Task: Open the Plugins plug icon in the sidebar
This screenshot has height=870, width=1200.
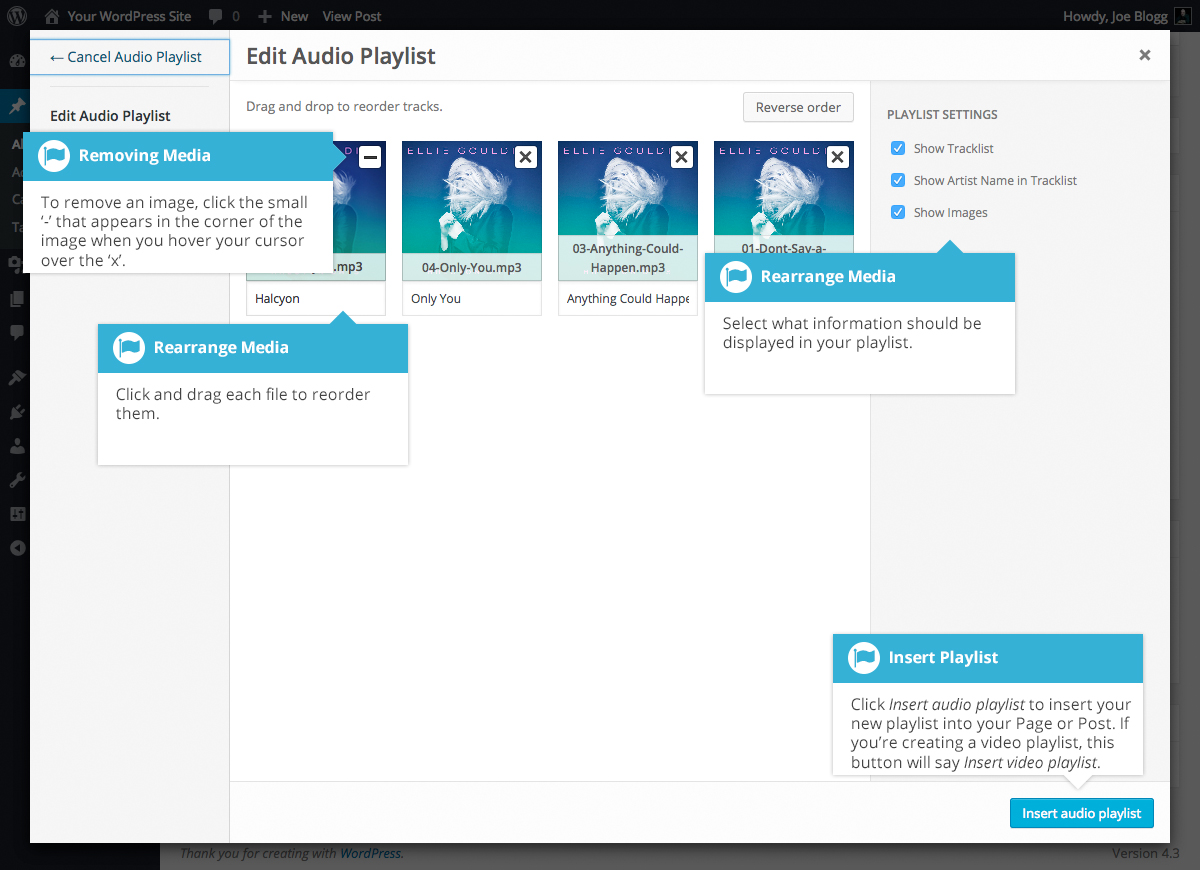Action: (17, 412)
